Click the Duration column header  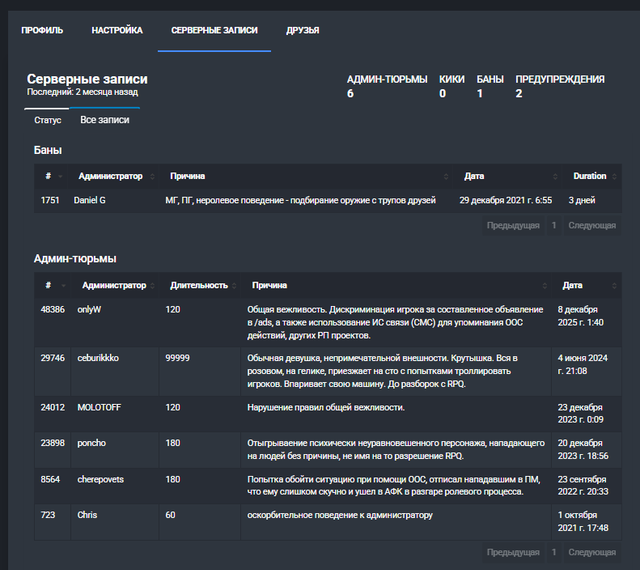pos(589,176)
